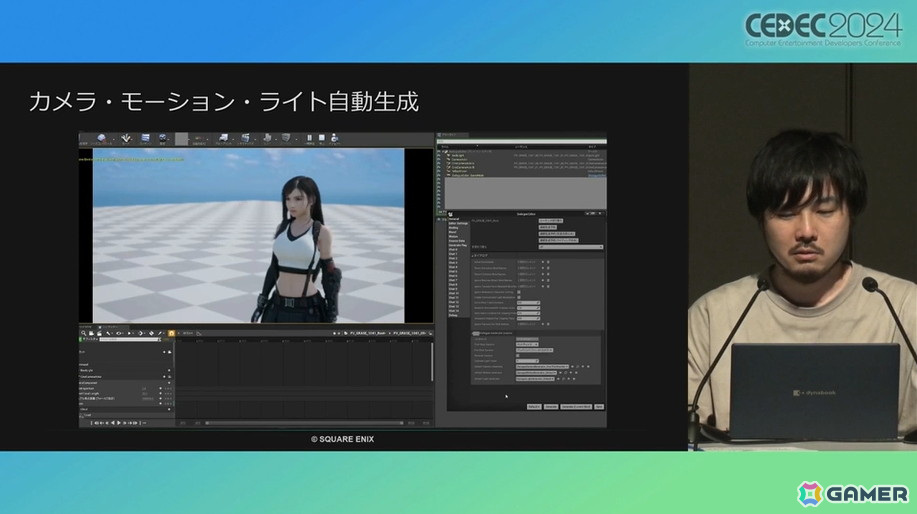Select the General category in dialog list
This screenshot has height=514, width=917.
coord(453,219)
